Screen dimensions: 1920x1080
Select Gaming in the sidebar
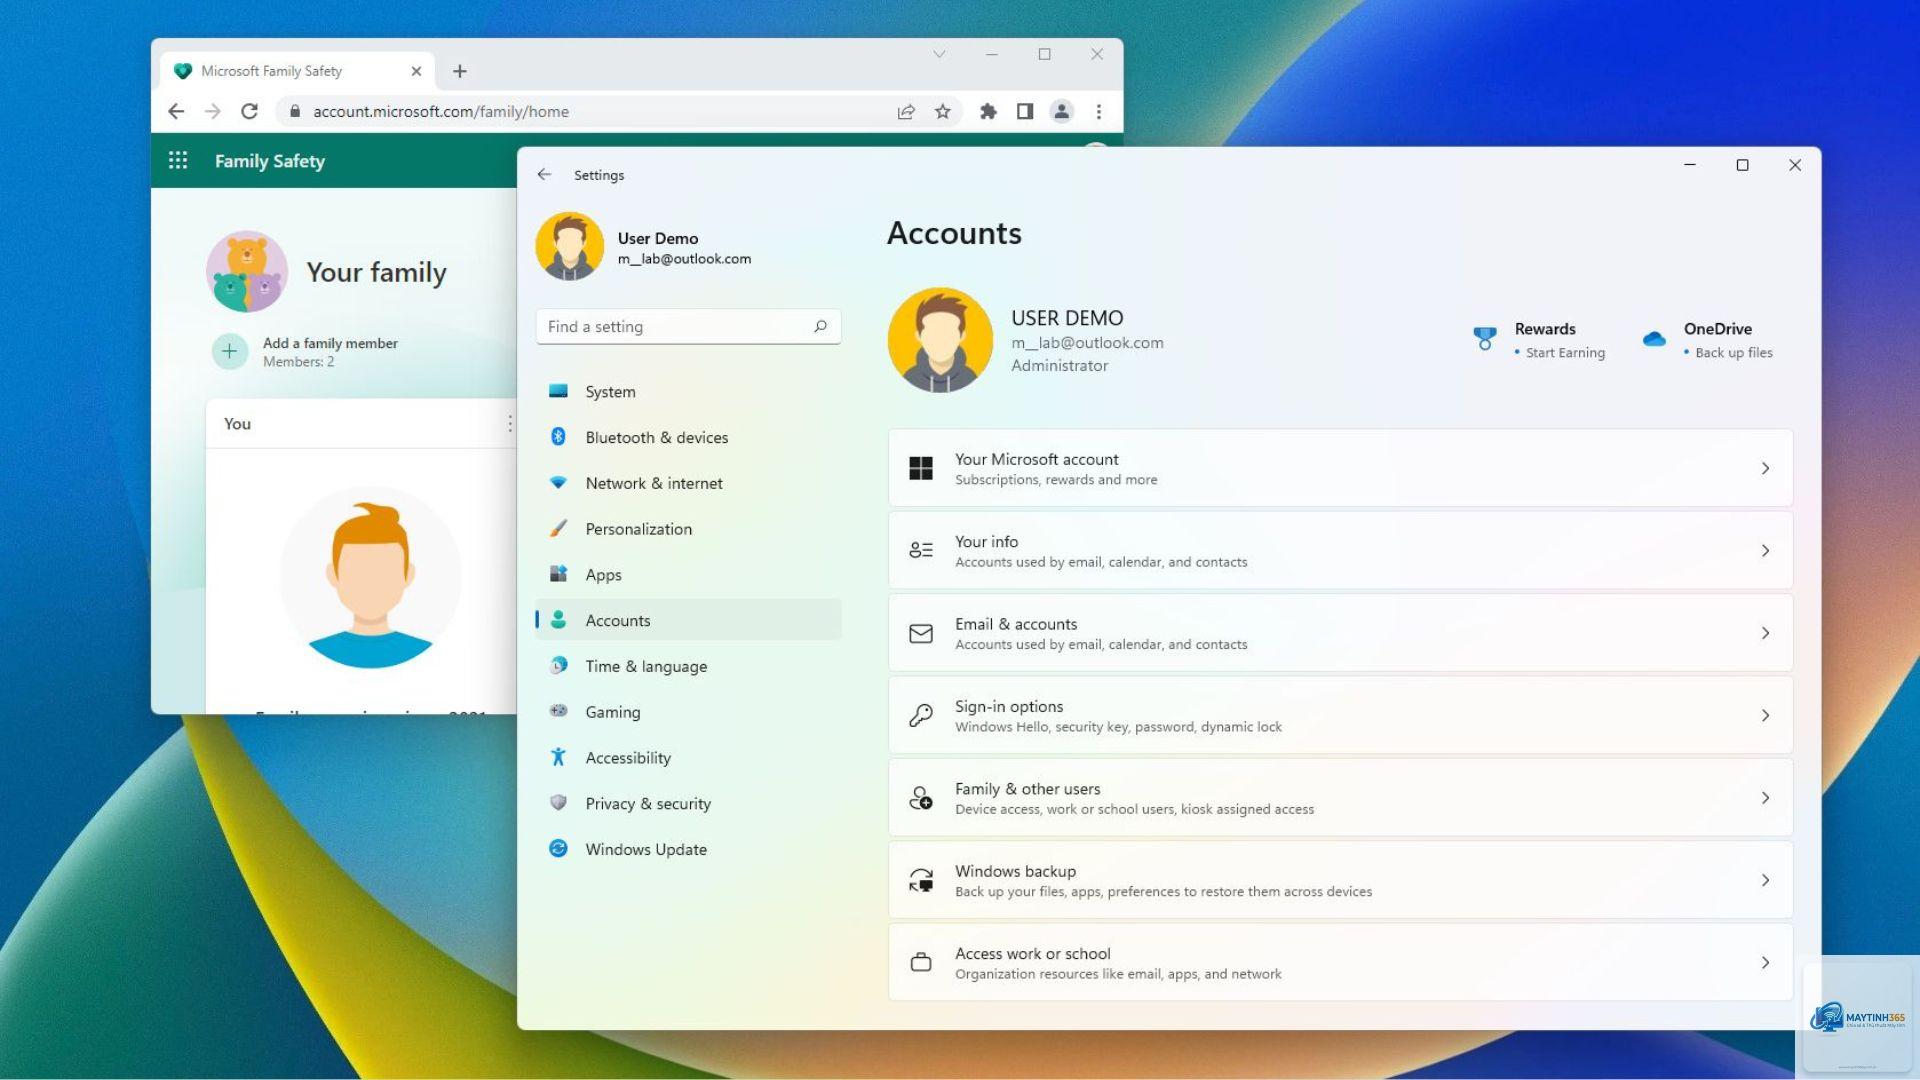click(688, 712)
